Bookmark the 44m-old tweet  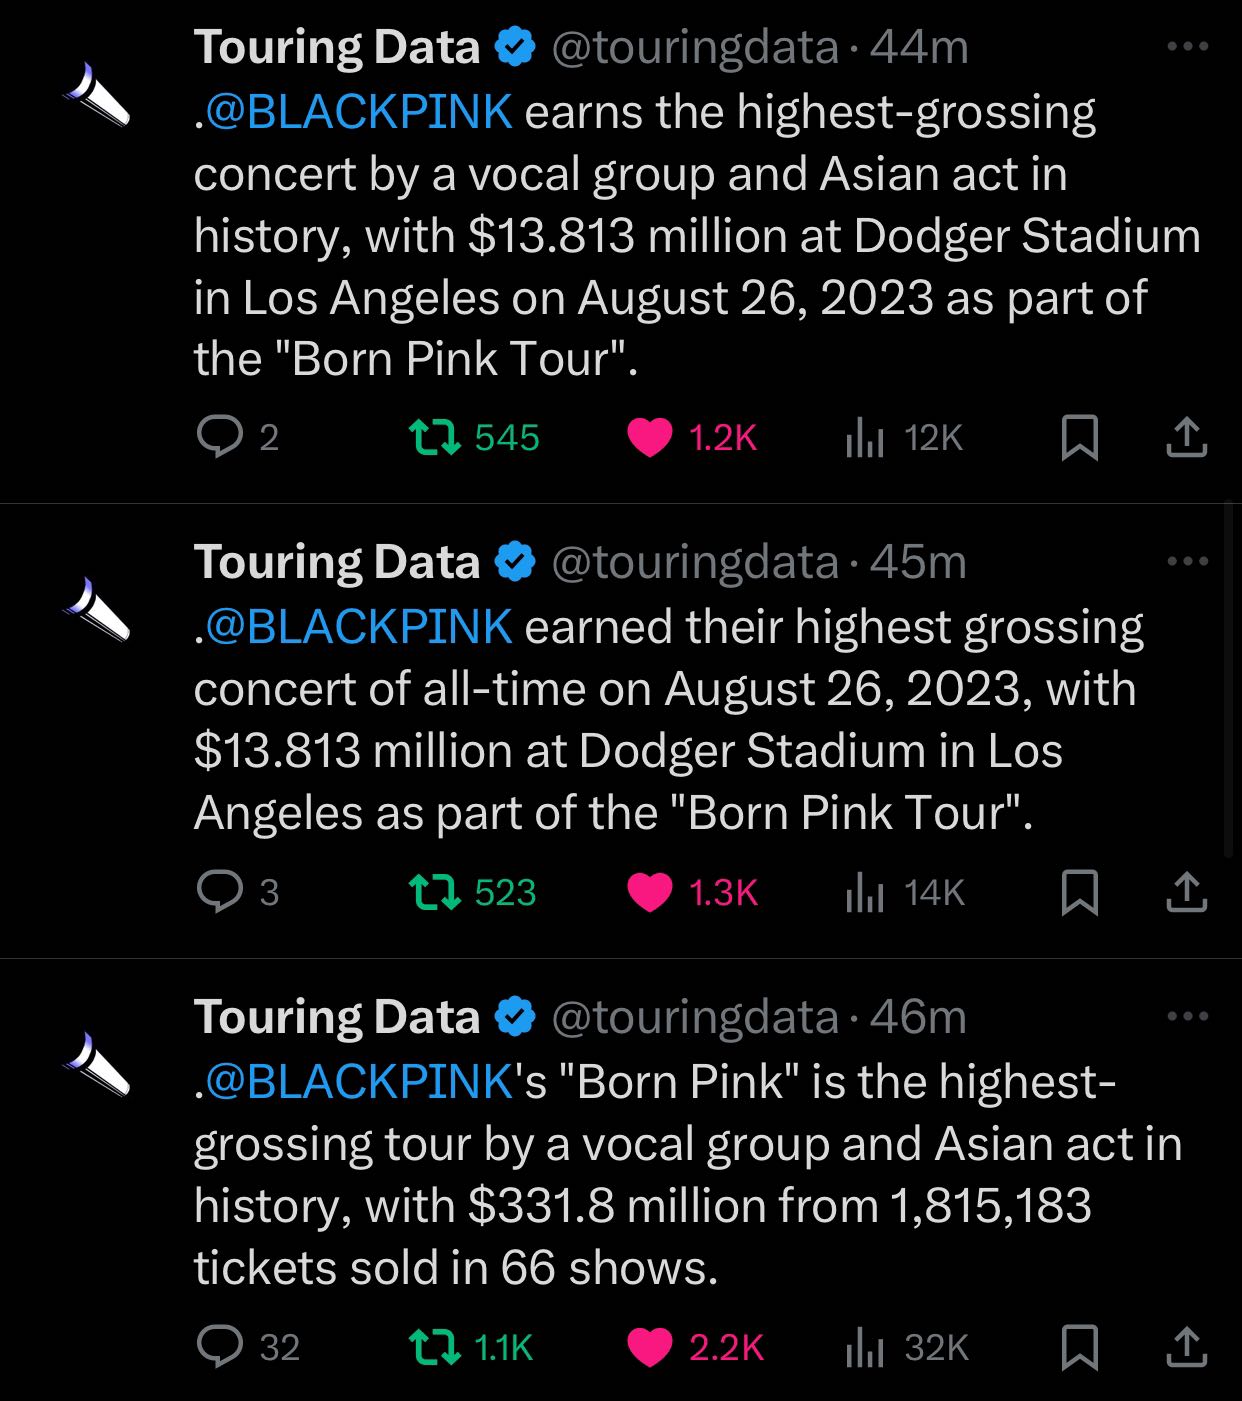click(1080, 437)
